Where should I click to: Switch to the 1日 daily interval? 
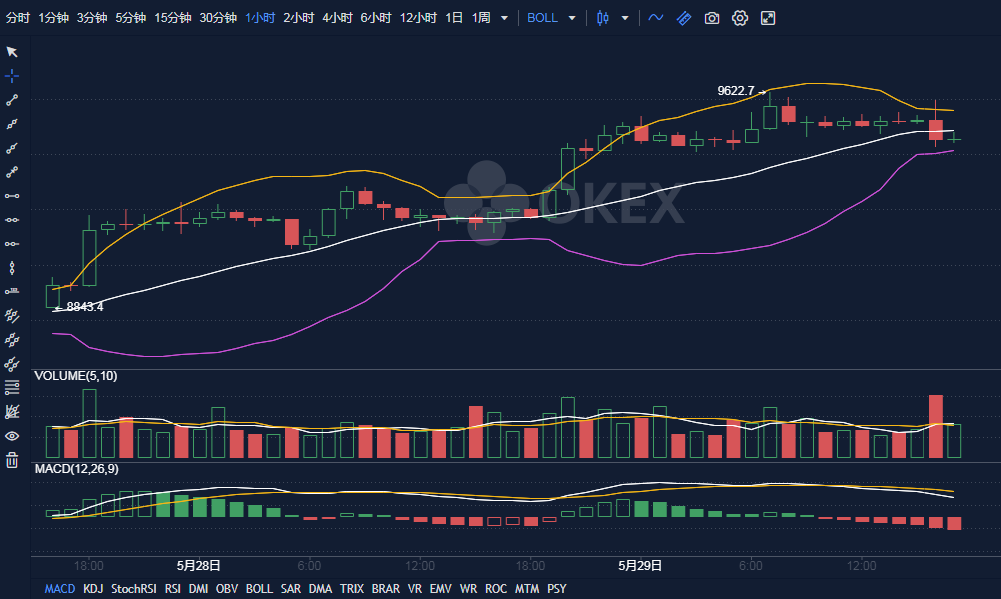pyautogui.click(x=454, y=18)
